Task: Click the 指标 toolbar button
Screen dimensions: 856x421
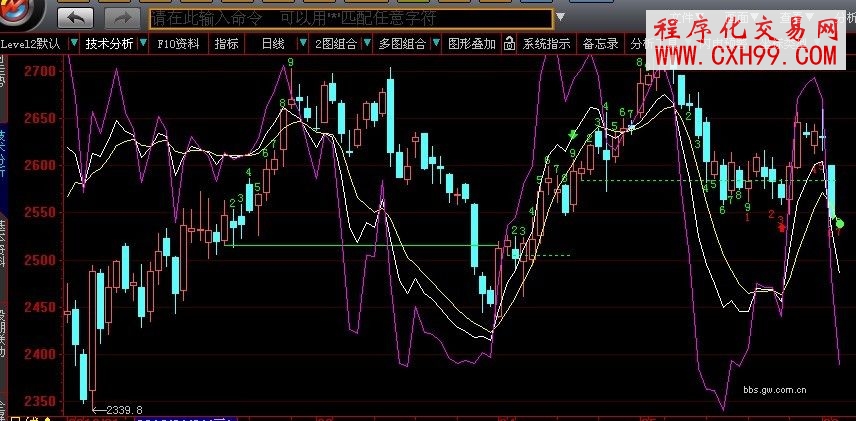Action: (x=227, y=44)
